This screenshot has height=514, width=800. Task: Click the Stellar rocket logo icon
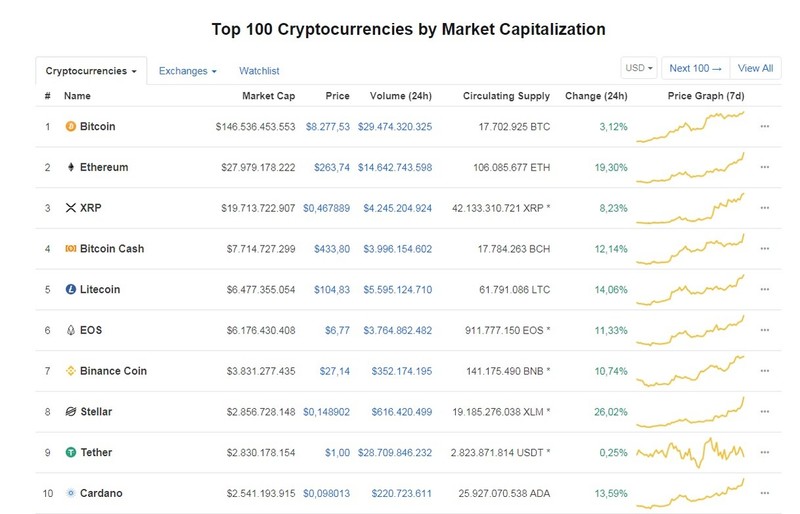point(70,411)
